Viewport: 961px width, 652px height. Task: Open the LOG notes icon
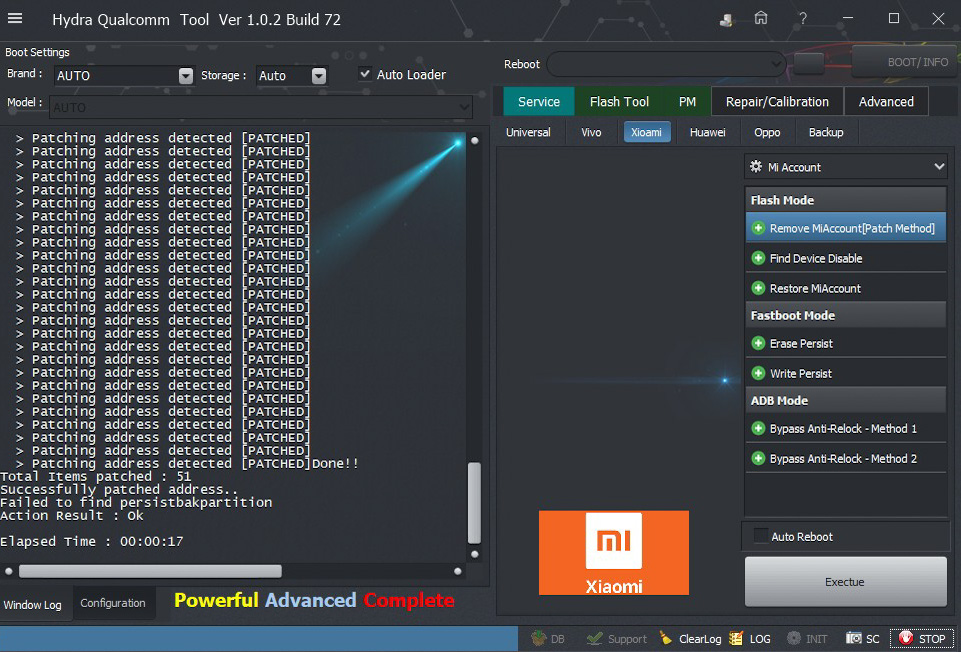(750, 639)
